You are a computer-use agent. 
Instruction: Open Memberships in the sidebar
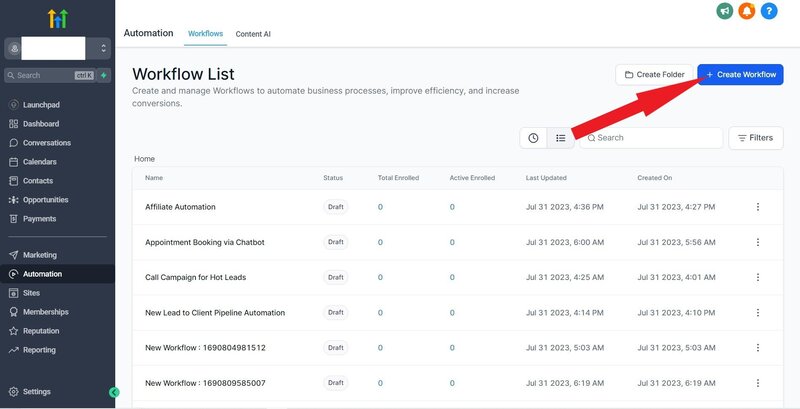tap(45, 312)
